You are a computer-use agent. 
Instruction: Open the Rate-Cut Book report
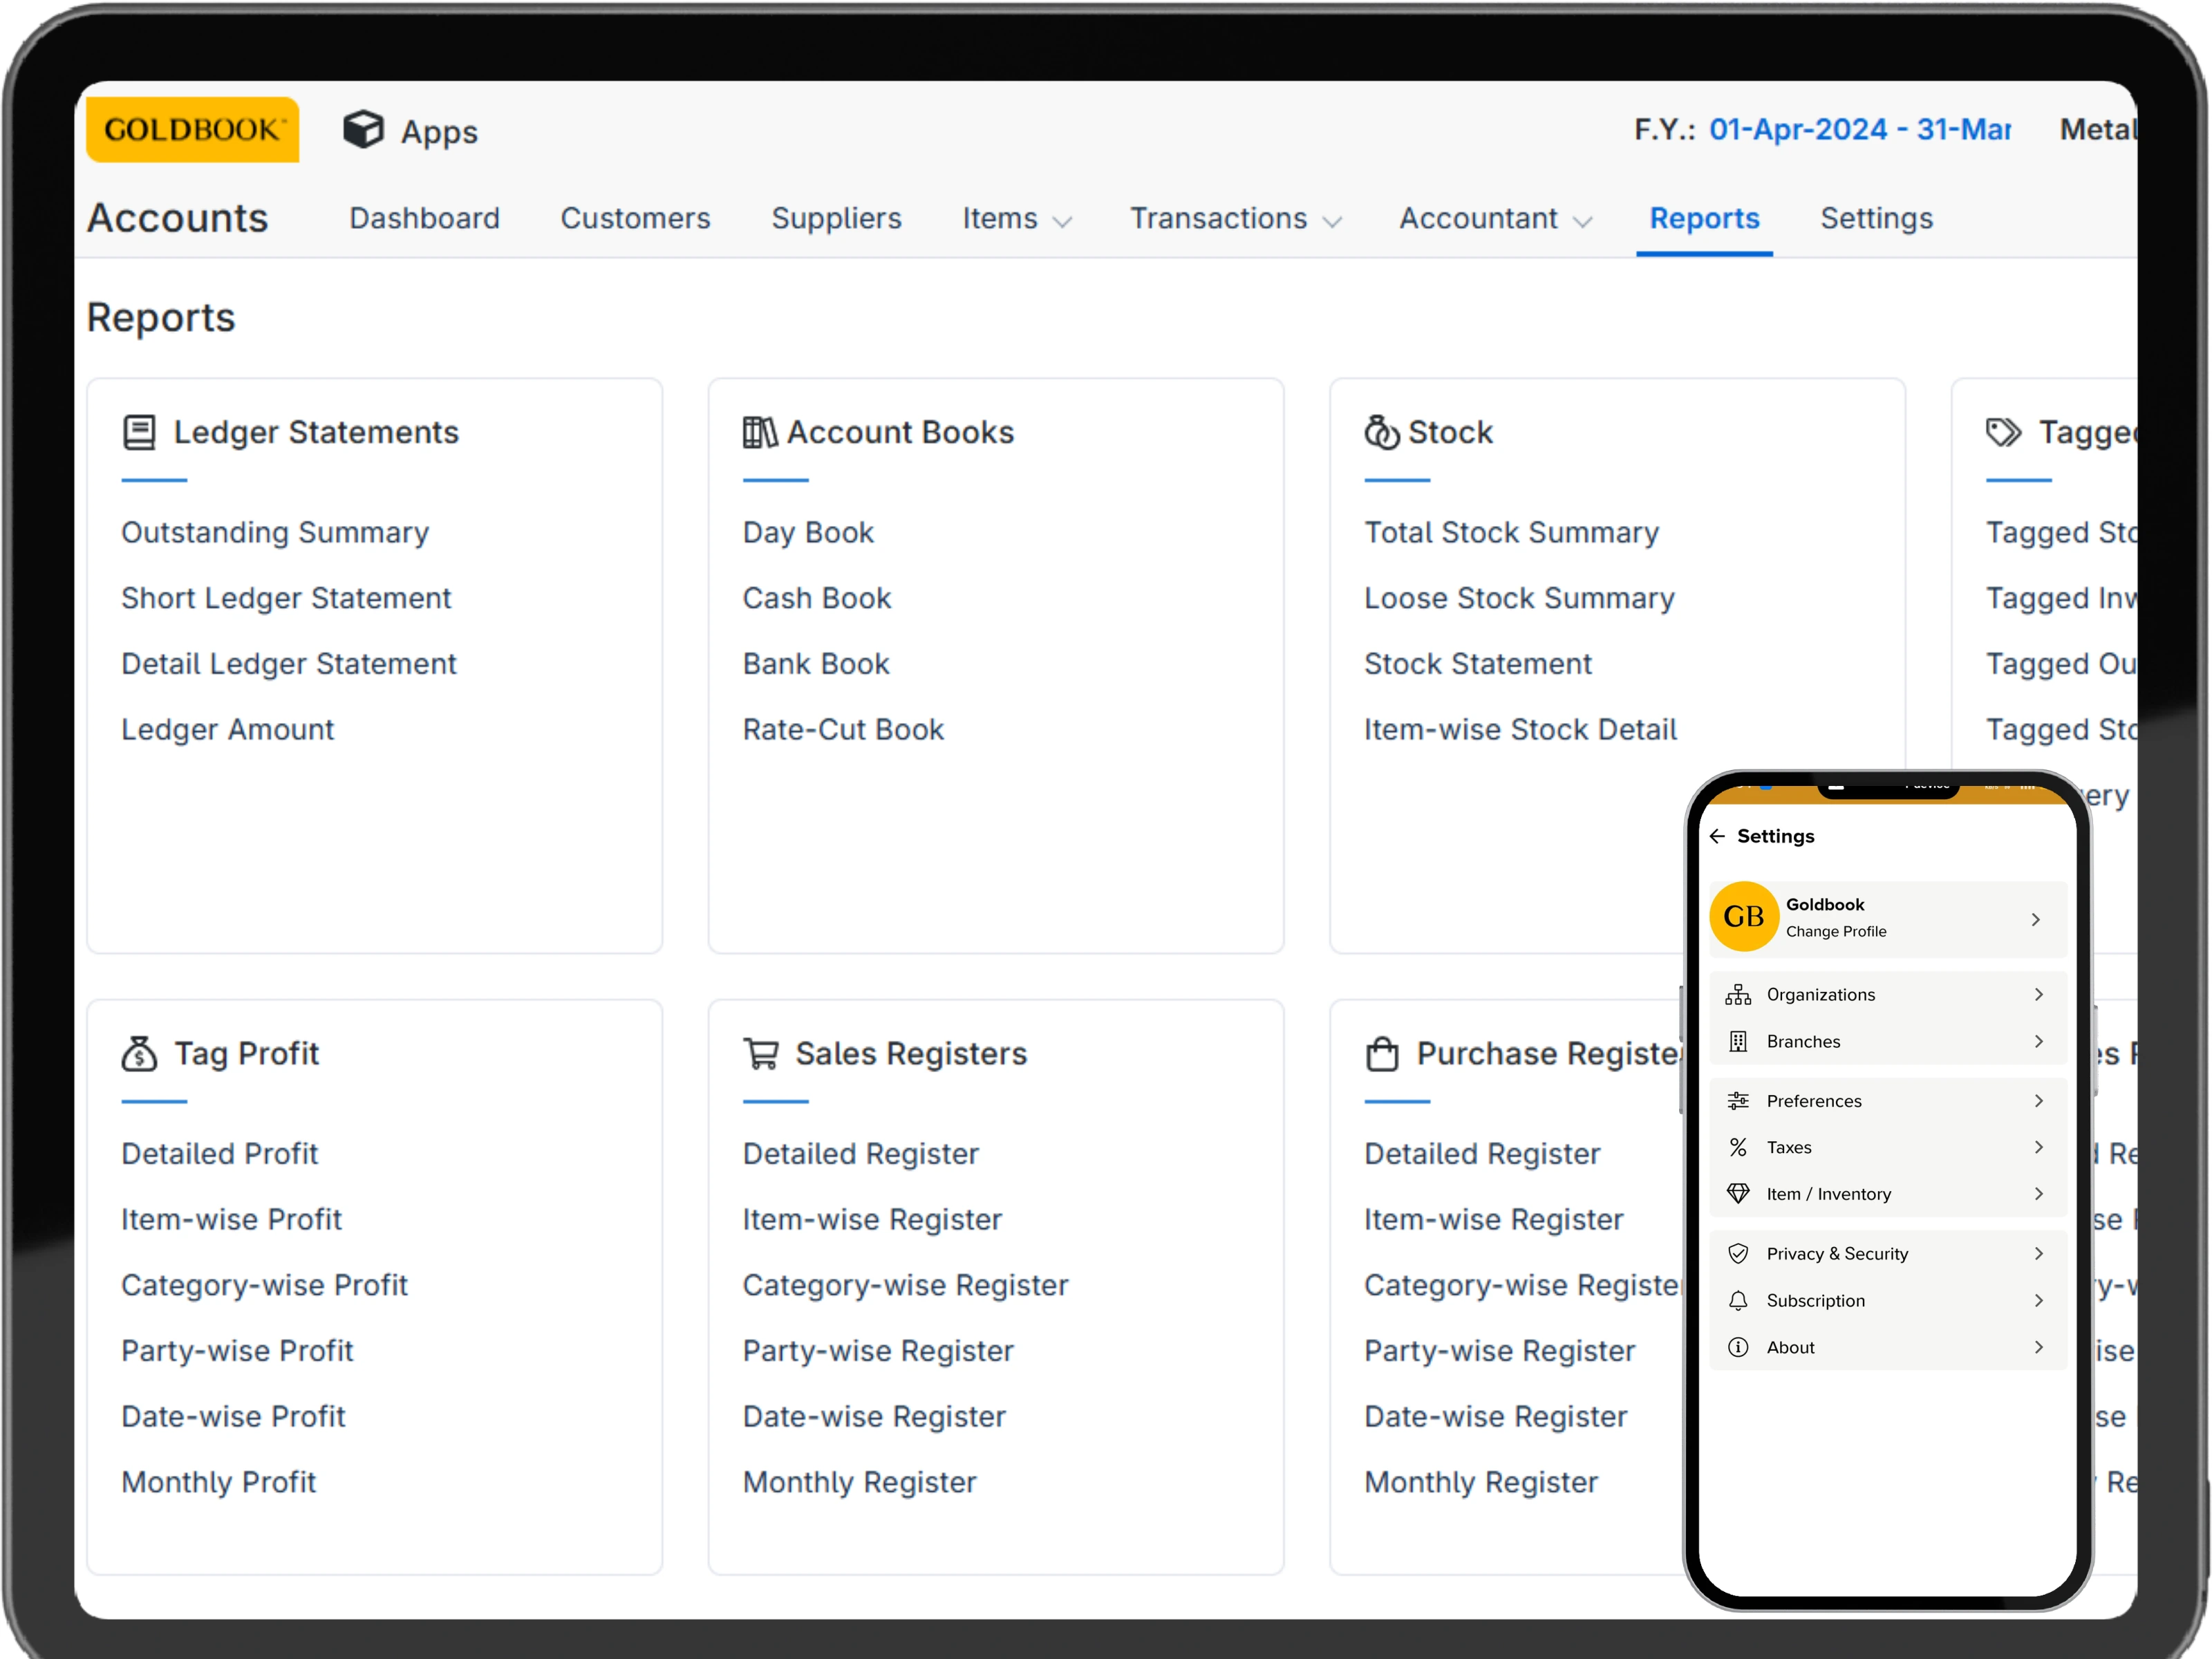pos(843,729)
